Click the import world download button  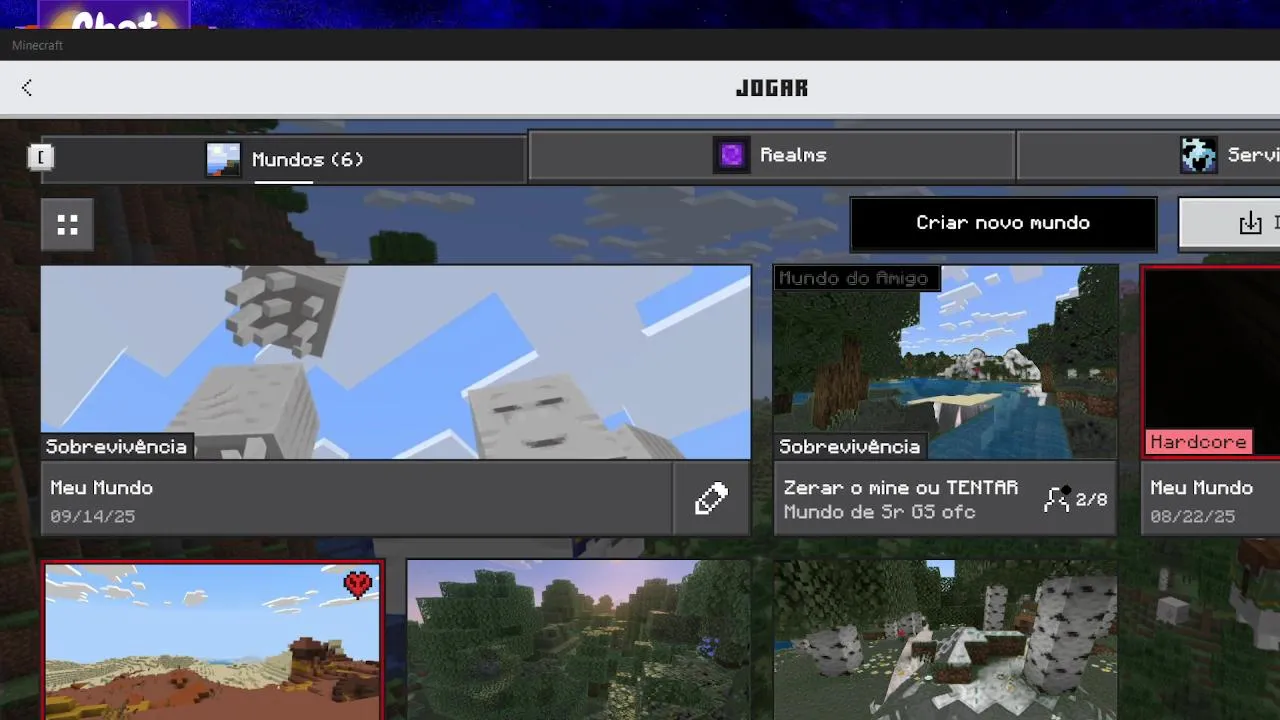1230,223
